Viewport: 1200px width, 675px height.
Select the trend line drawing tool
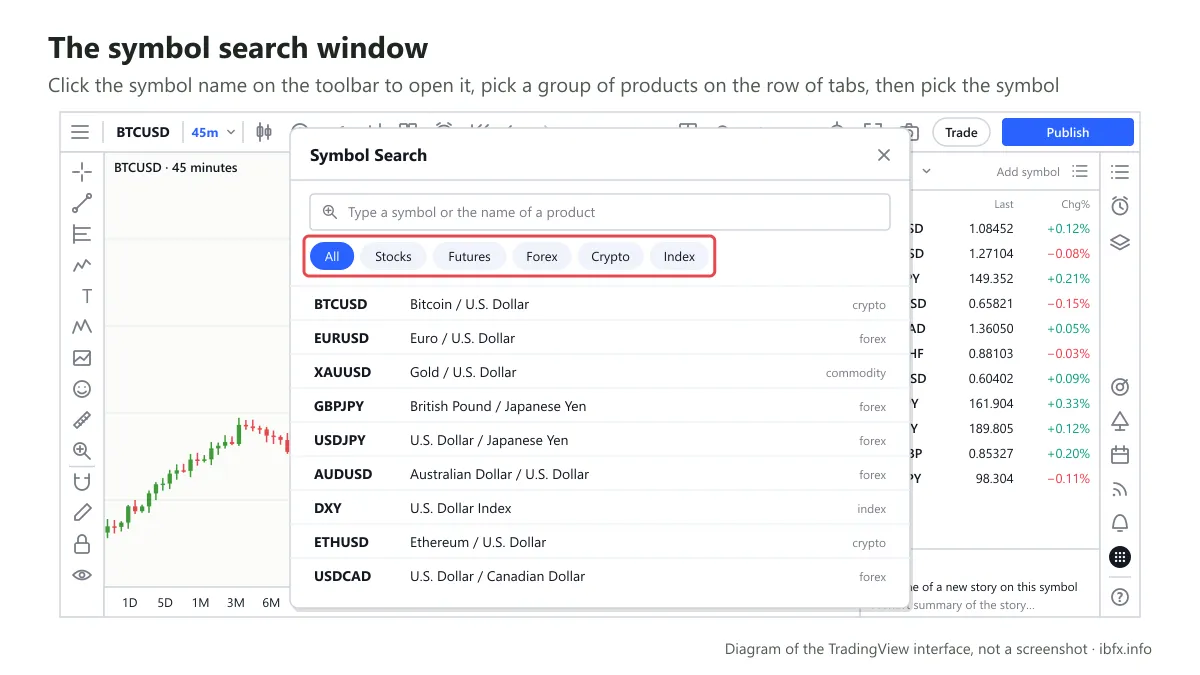(x=82, y=203)
